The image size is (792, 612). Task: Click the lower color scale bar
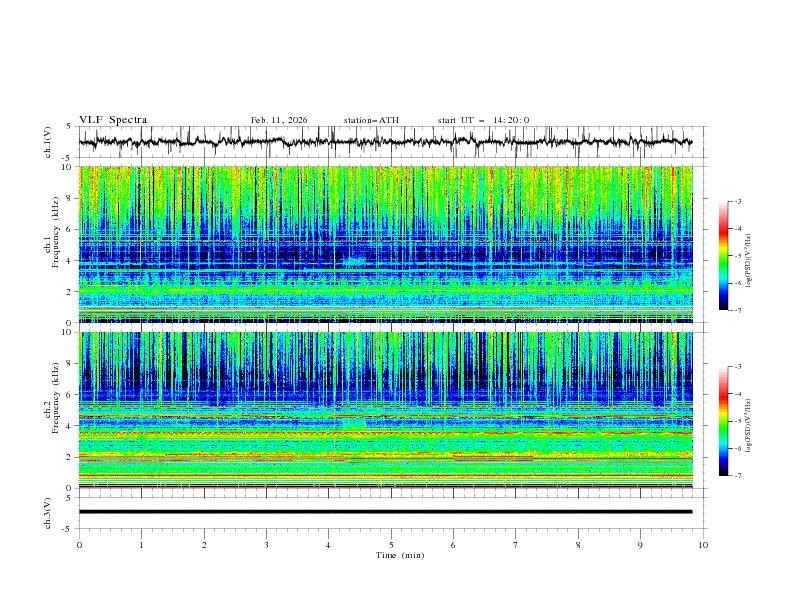(x=724, y=421)
